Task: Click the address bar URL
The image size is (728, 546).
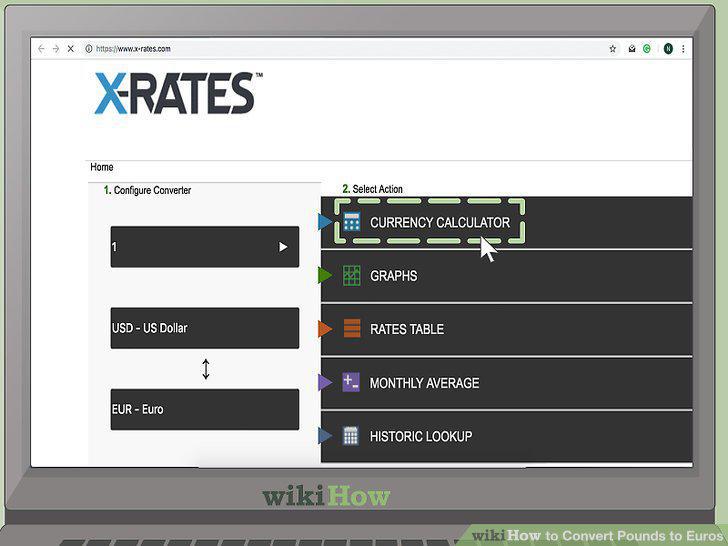Action: click(133, 49)
